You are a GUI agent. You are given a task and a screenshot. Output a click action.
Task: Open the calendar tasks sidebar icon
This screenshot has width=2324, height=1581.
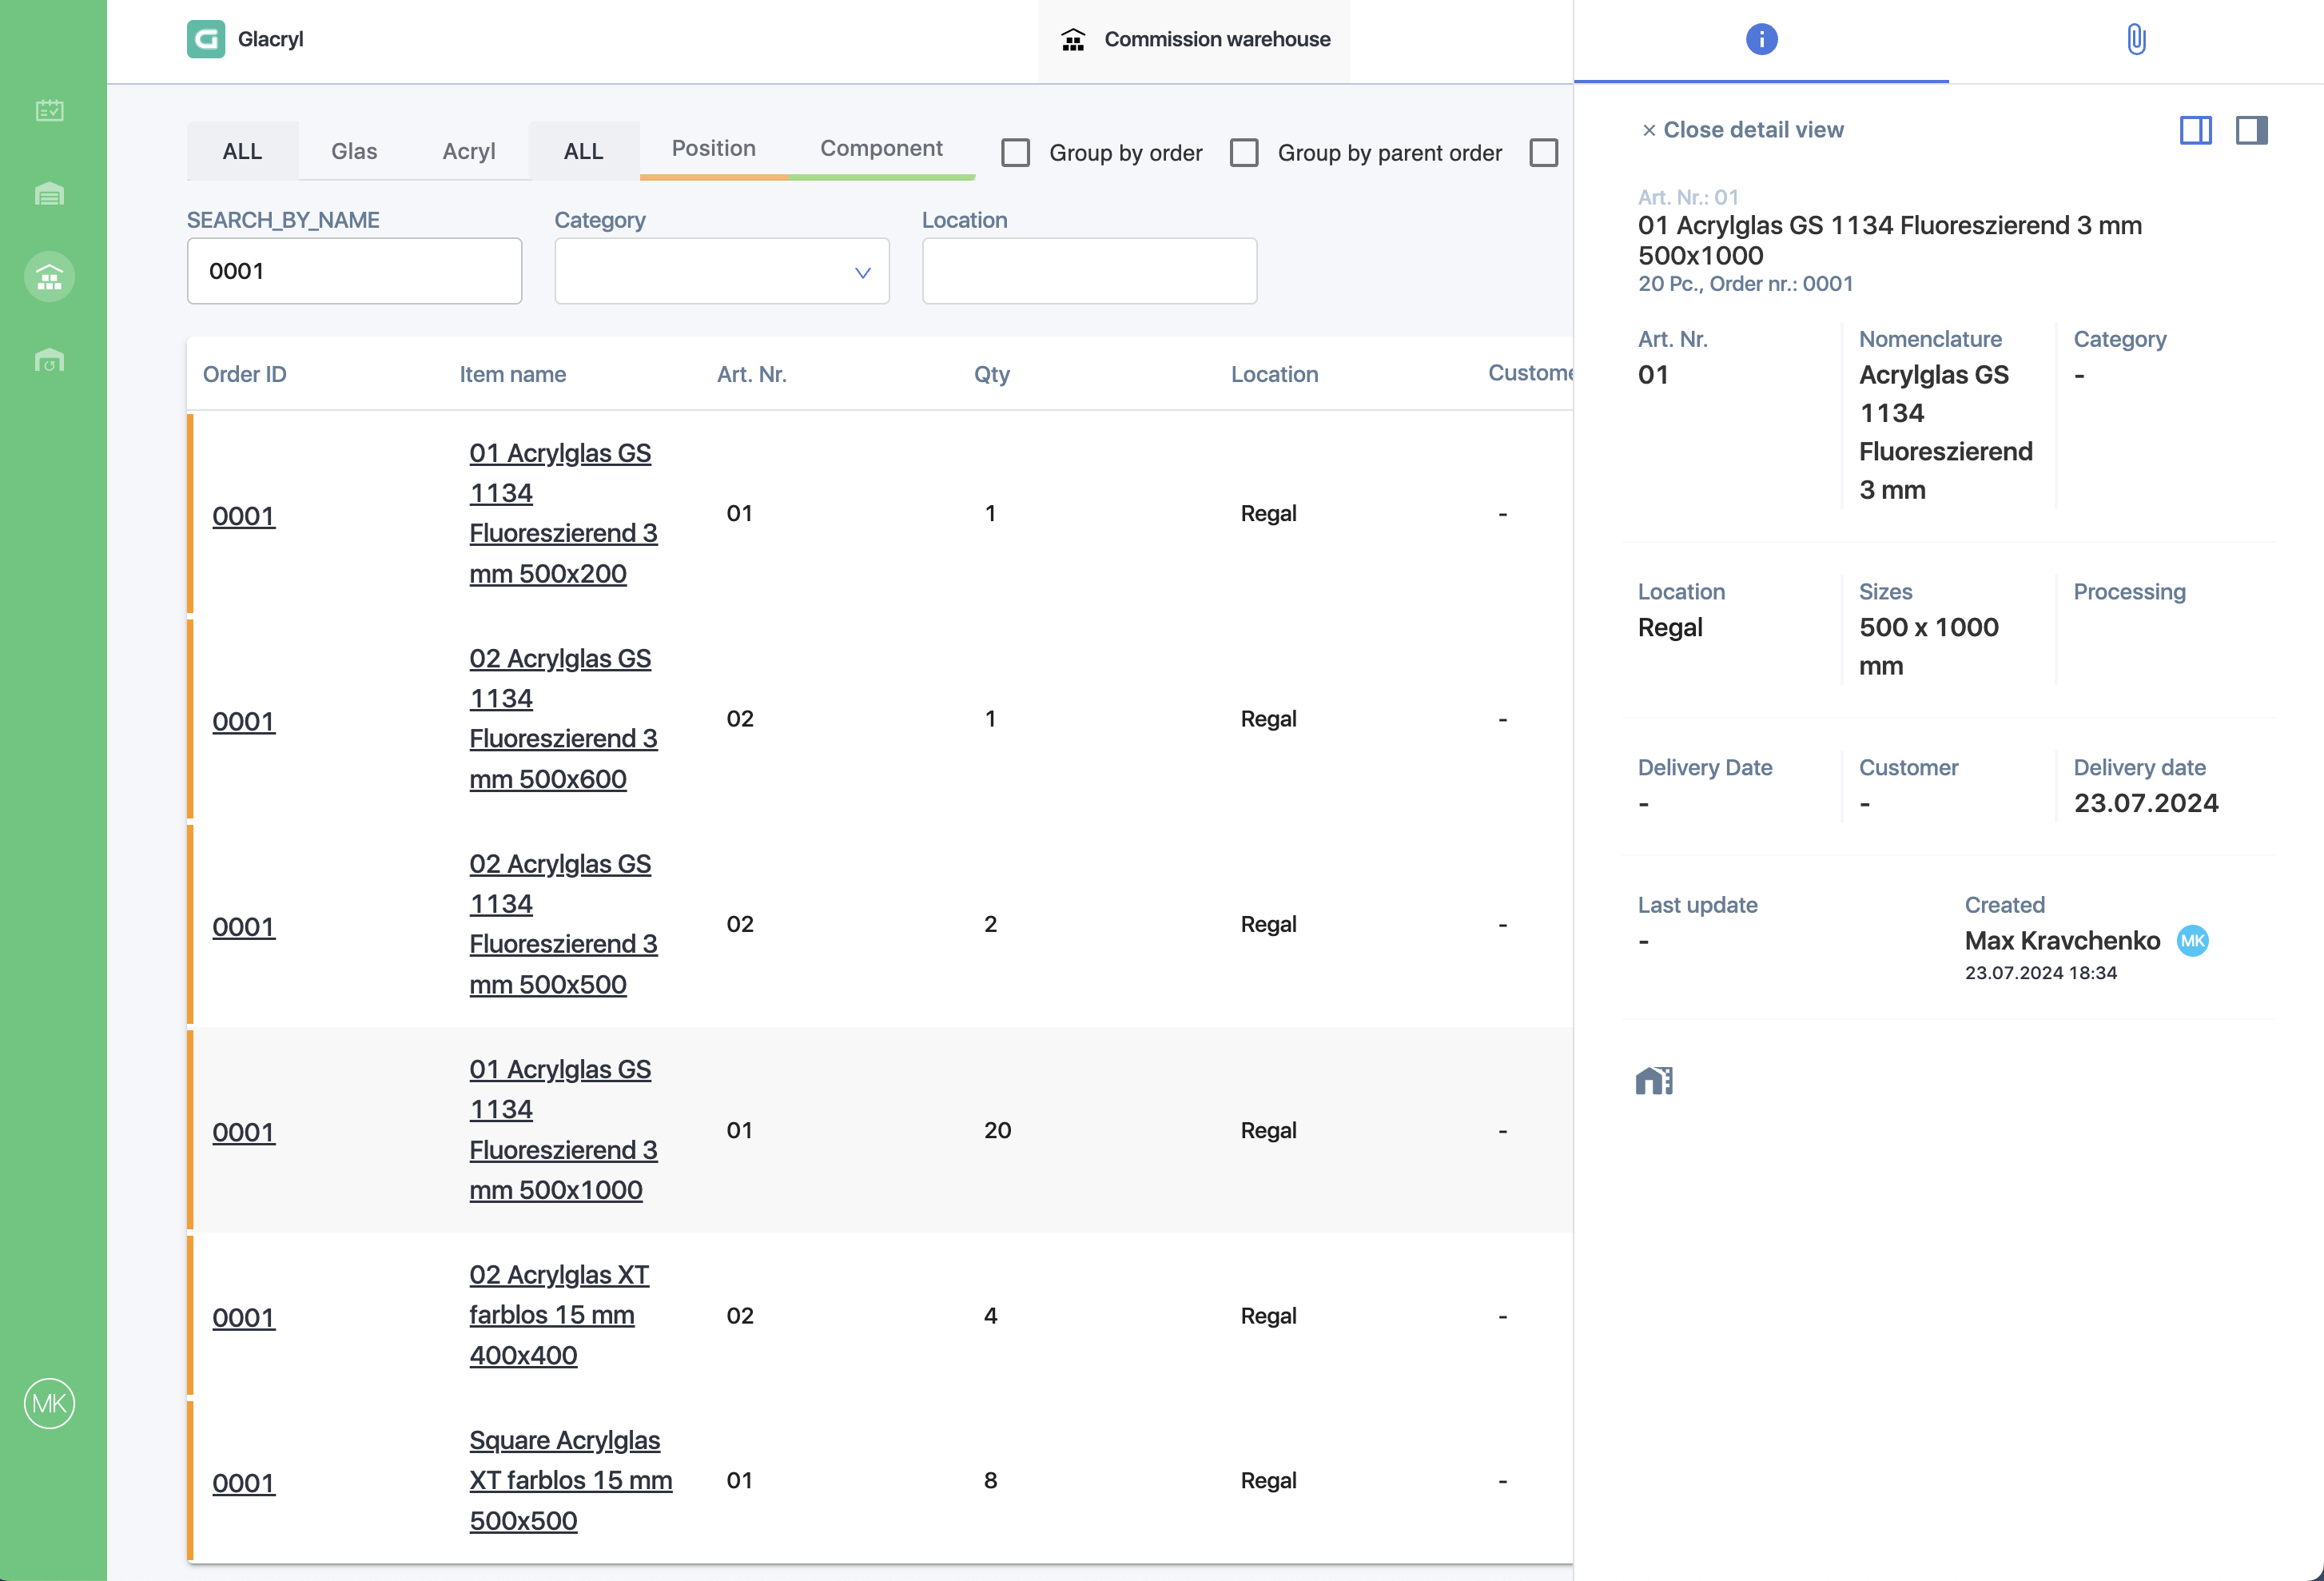click(x=49, y=110)
